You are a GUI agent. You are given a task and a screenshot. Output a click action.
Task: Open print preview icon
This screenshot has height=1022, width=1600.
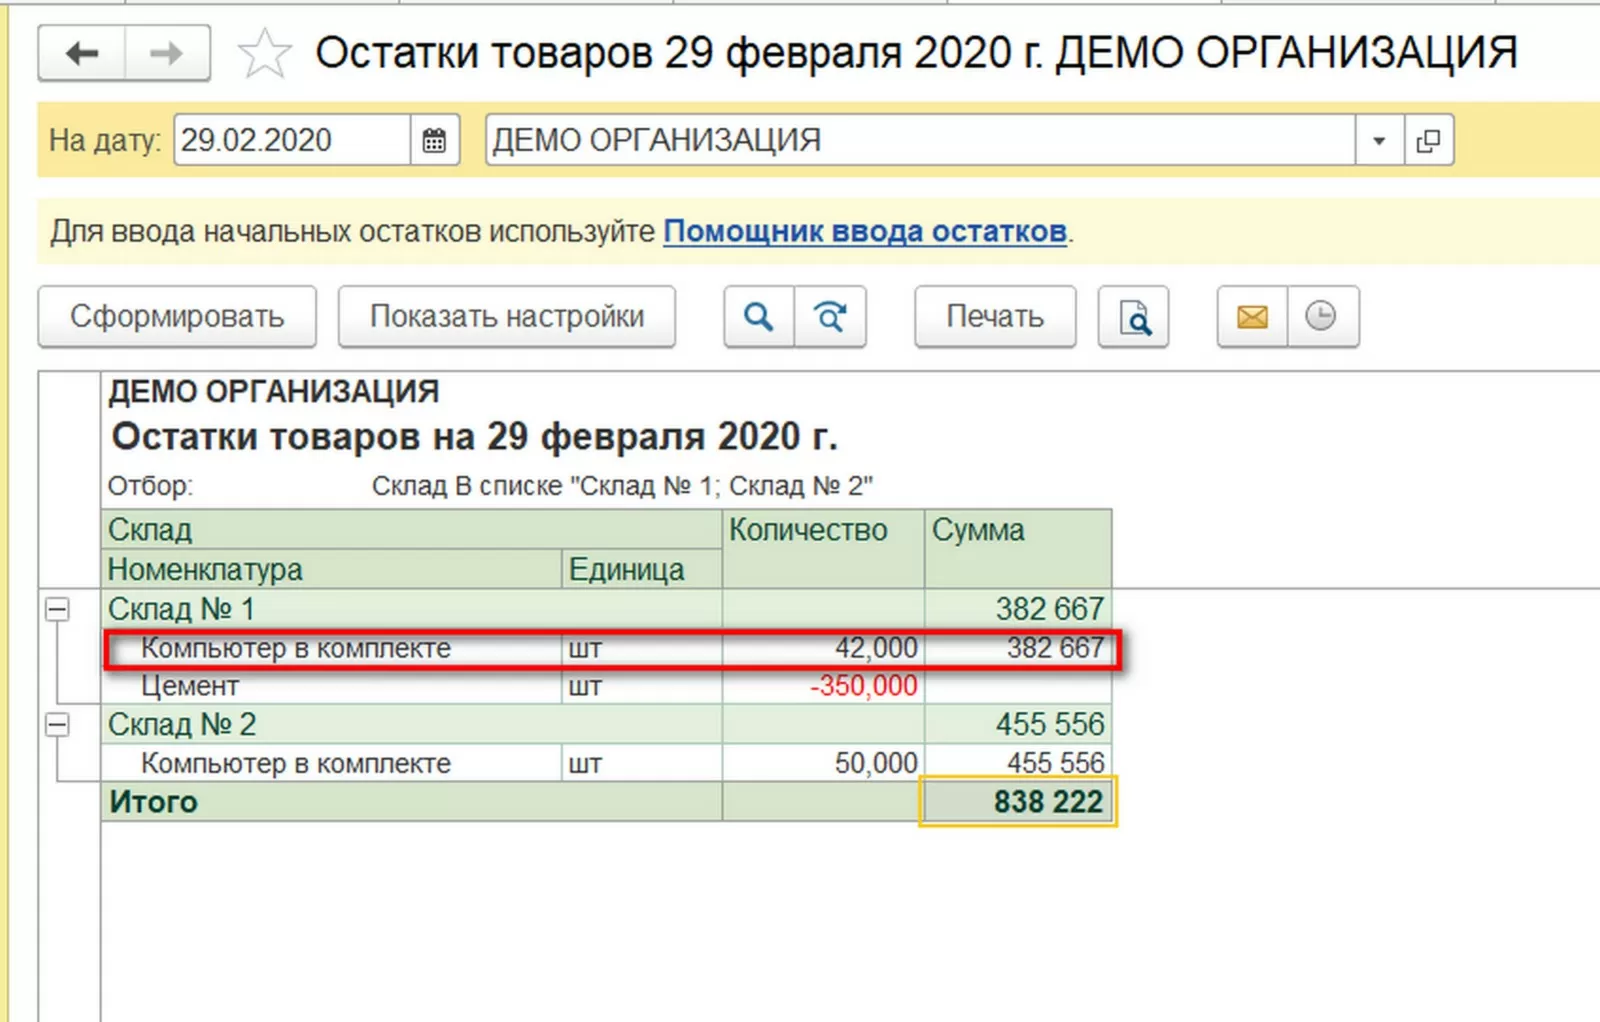pos(1134,317)
